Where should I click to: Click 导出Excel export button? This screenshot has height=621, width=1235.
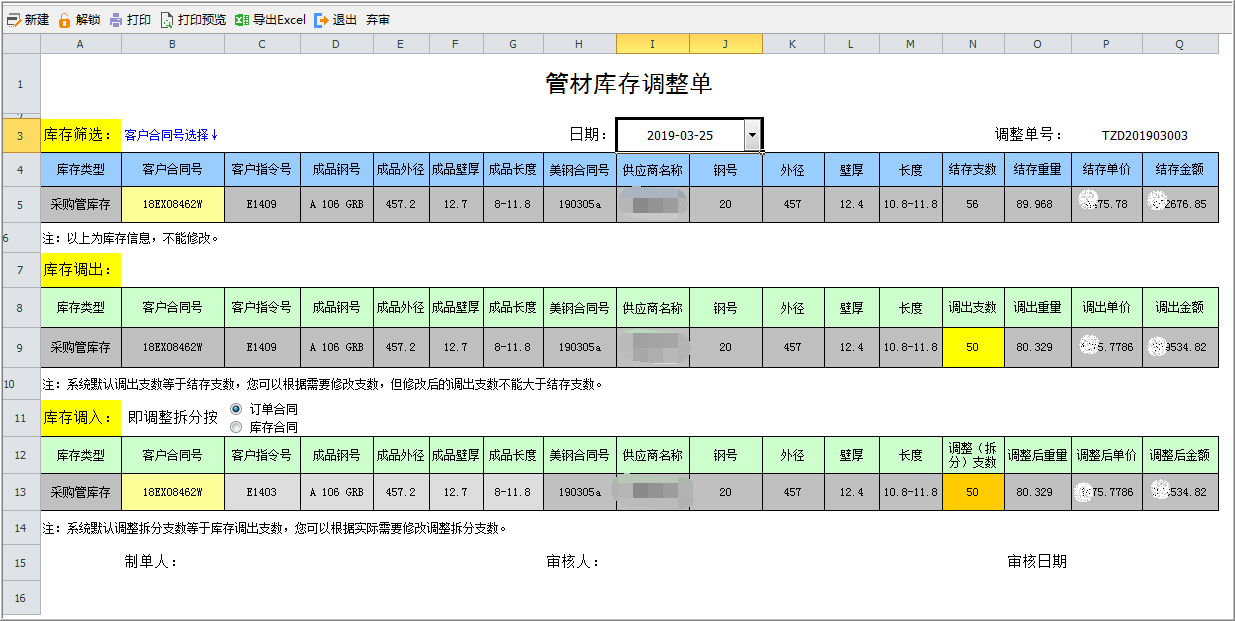[x=270, y=20]
